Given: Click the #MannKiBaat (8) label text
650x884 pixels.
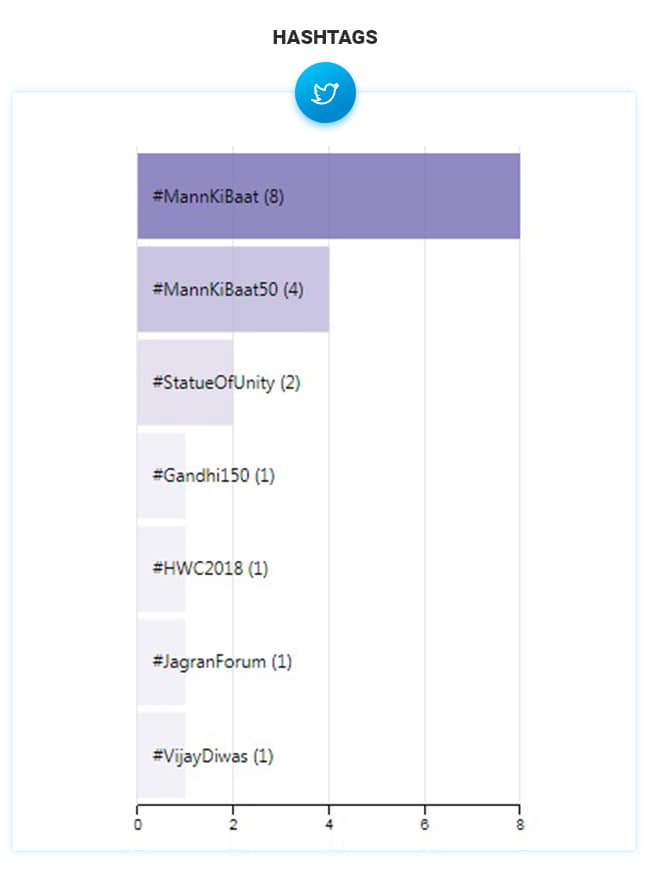Looking at the screenshot, I should [x=218, y=197].
